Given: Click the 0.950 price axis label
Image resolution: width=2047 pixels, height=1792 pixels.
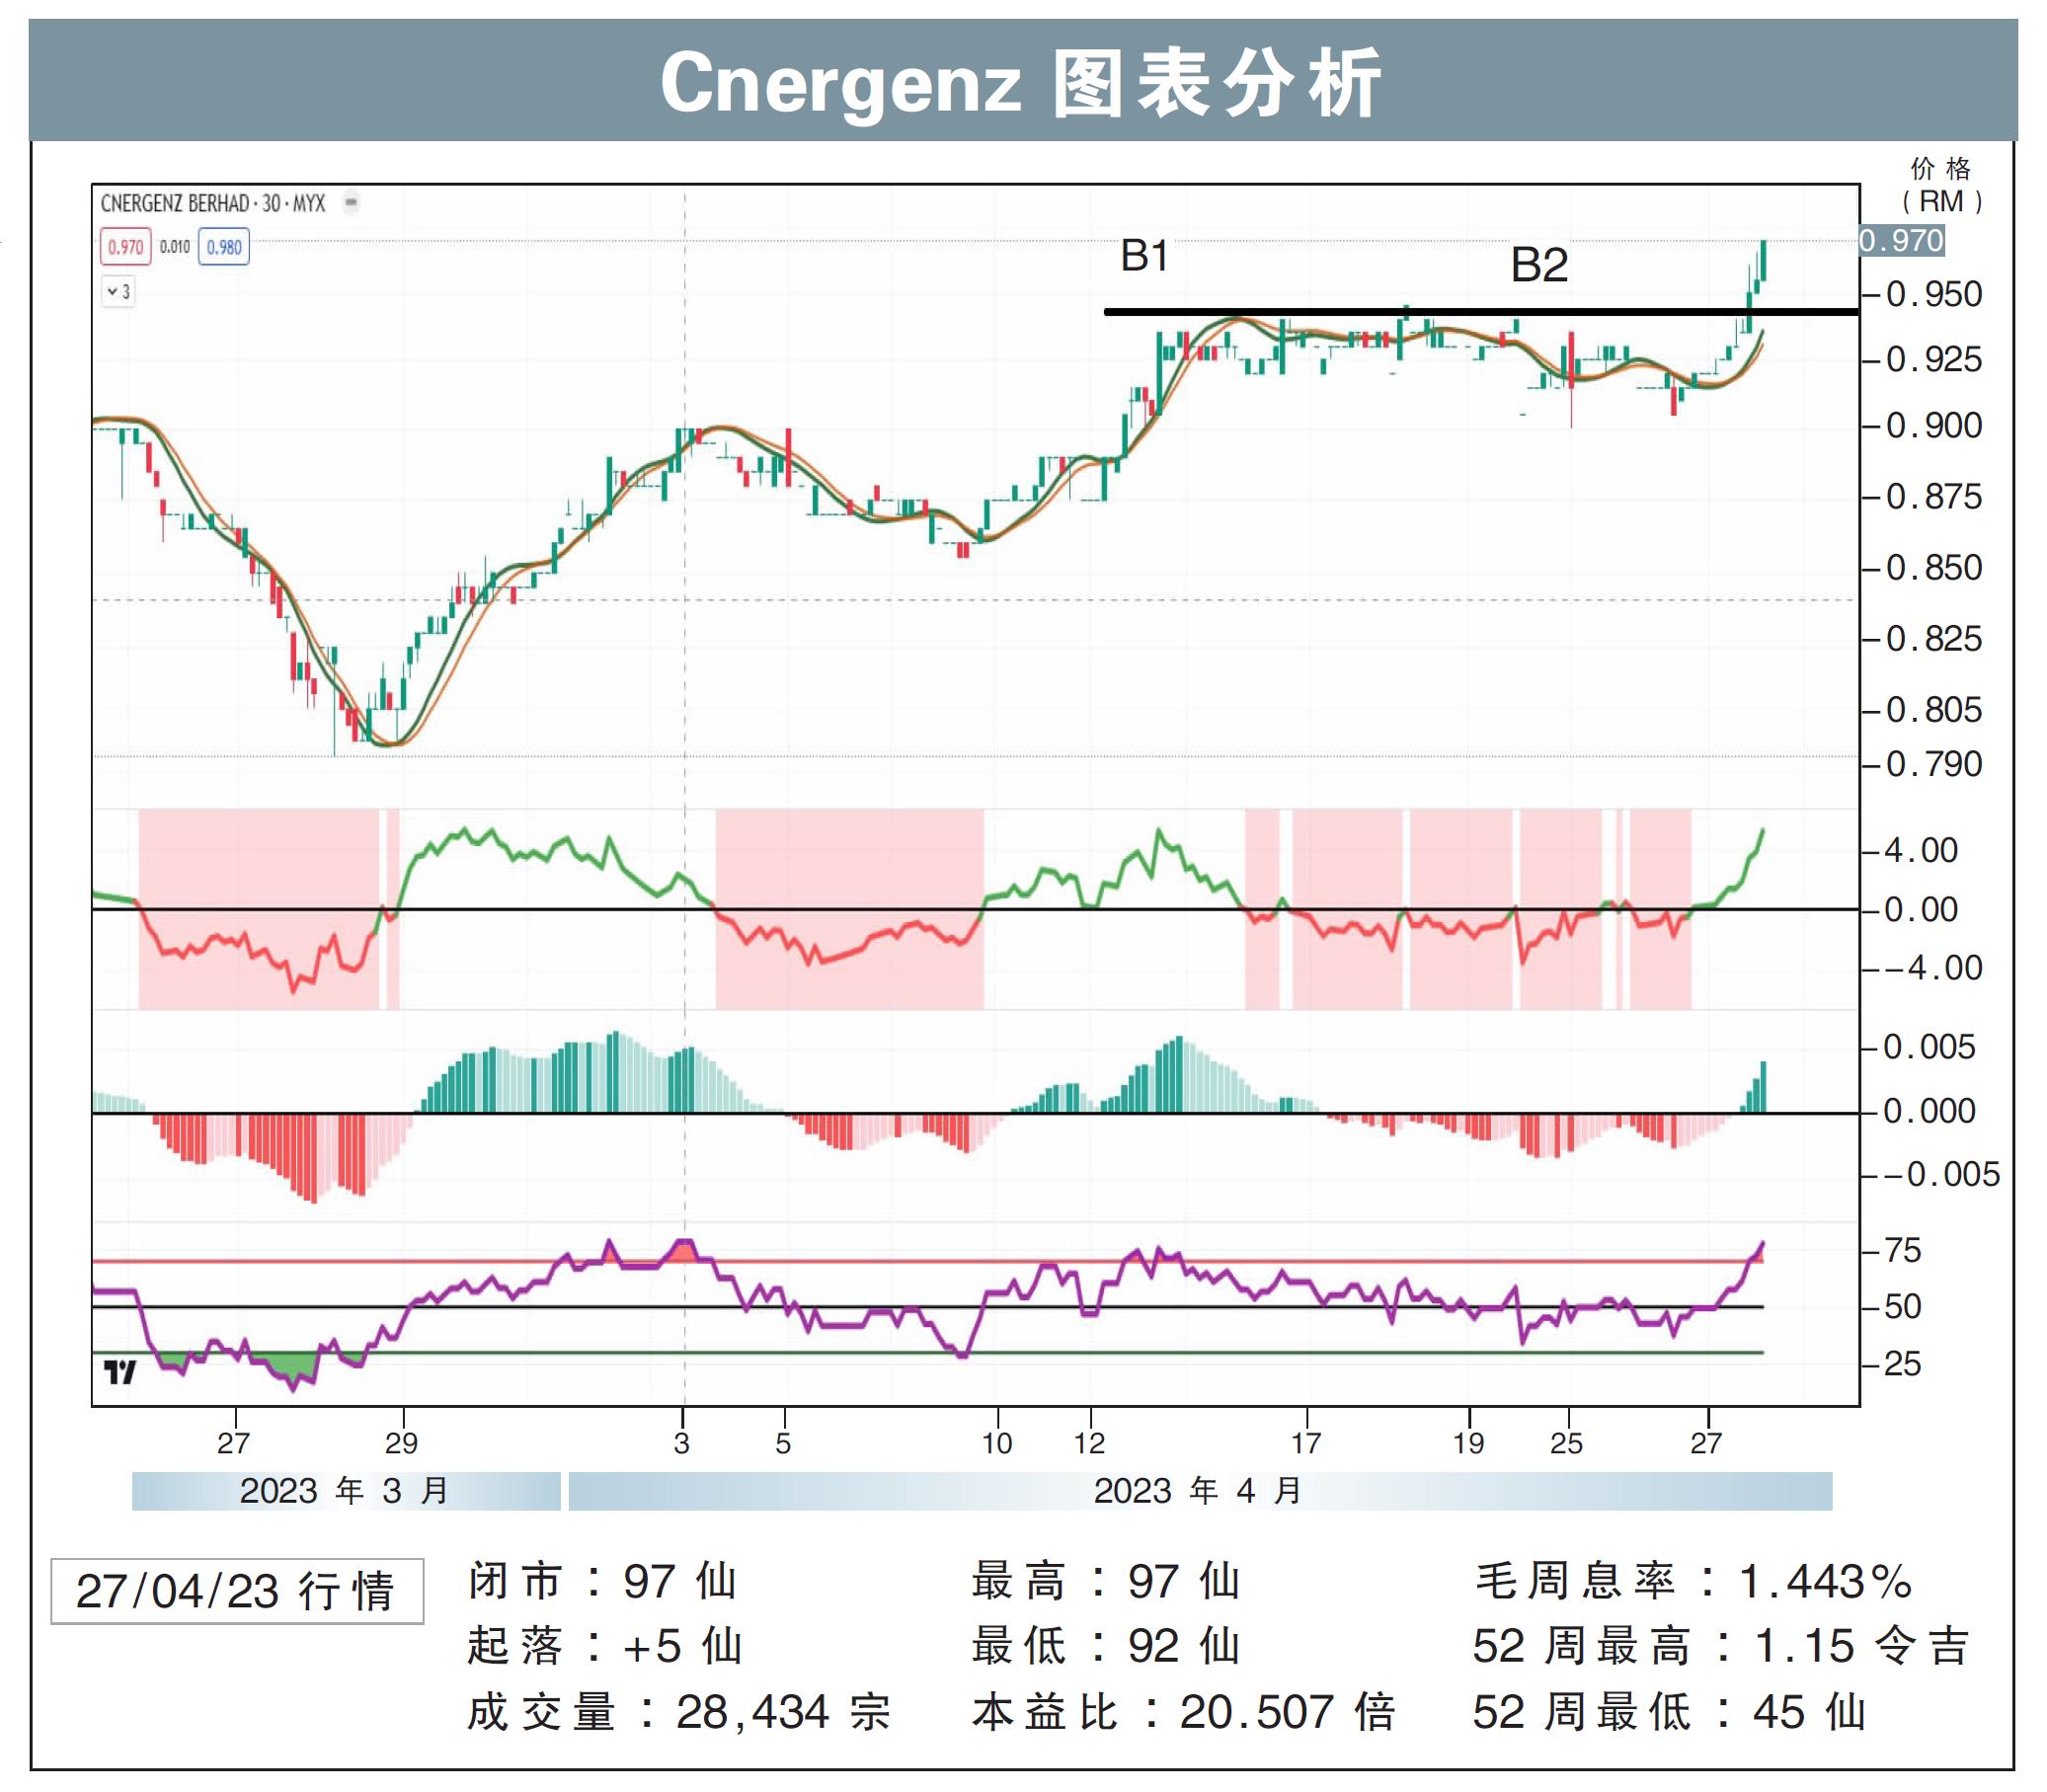Looking at the screenshot, I should click(x=1932, y=295).
